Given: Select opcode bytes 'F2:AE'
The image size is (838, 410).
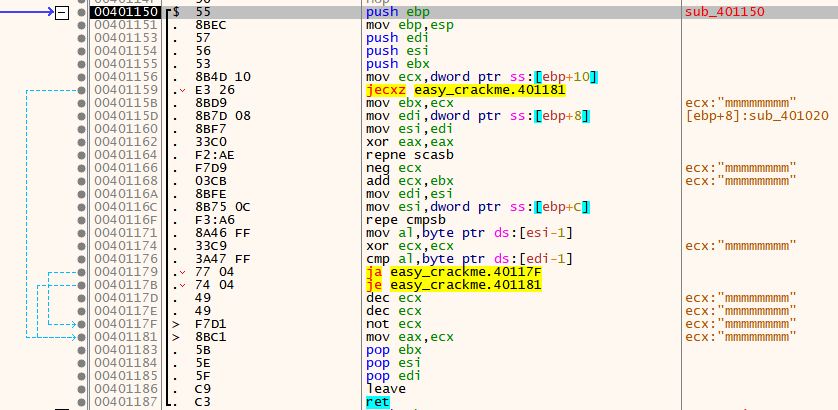Looking at the screenshot, I should [215, 155].
